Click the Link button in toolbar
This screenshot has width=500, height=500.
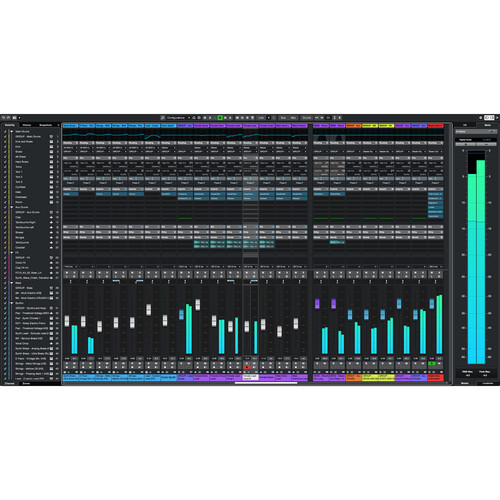coord(261,118)
